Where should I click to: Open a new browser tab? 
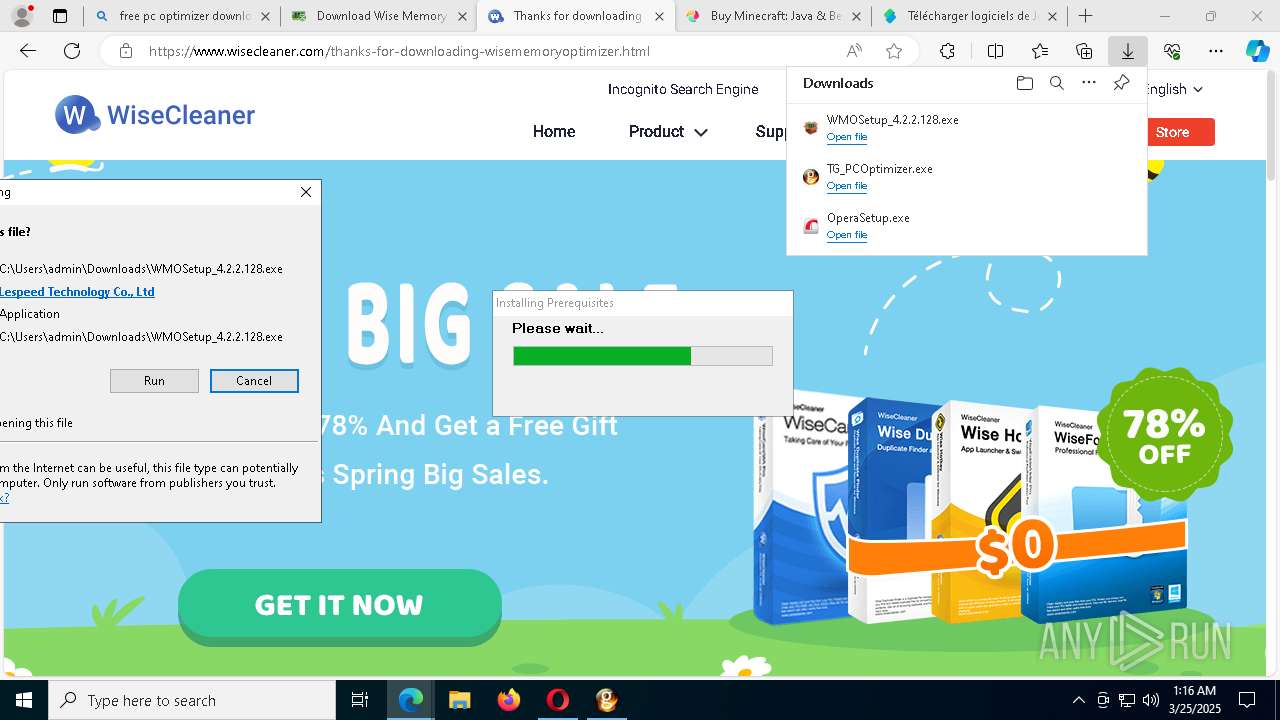(1085, 16)
